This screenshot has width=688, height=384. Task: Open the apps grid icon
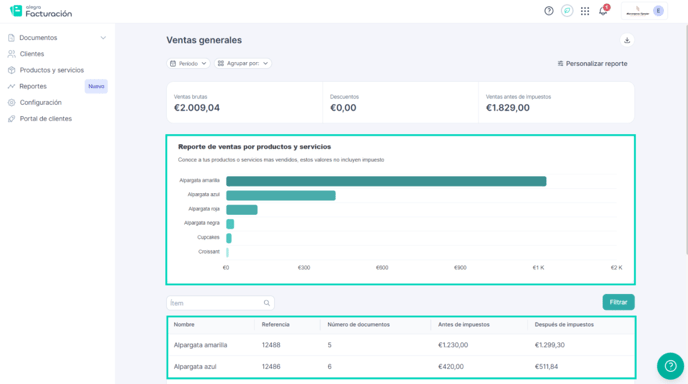(585, 11)
